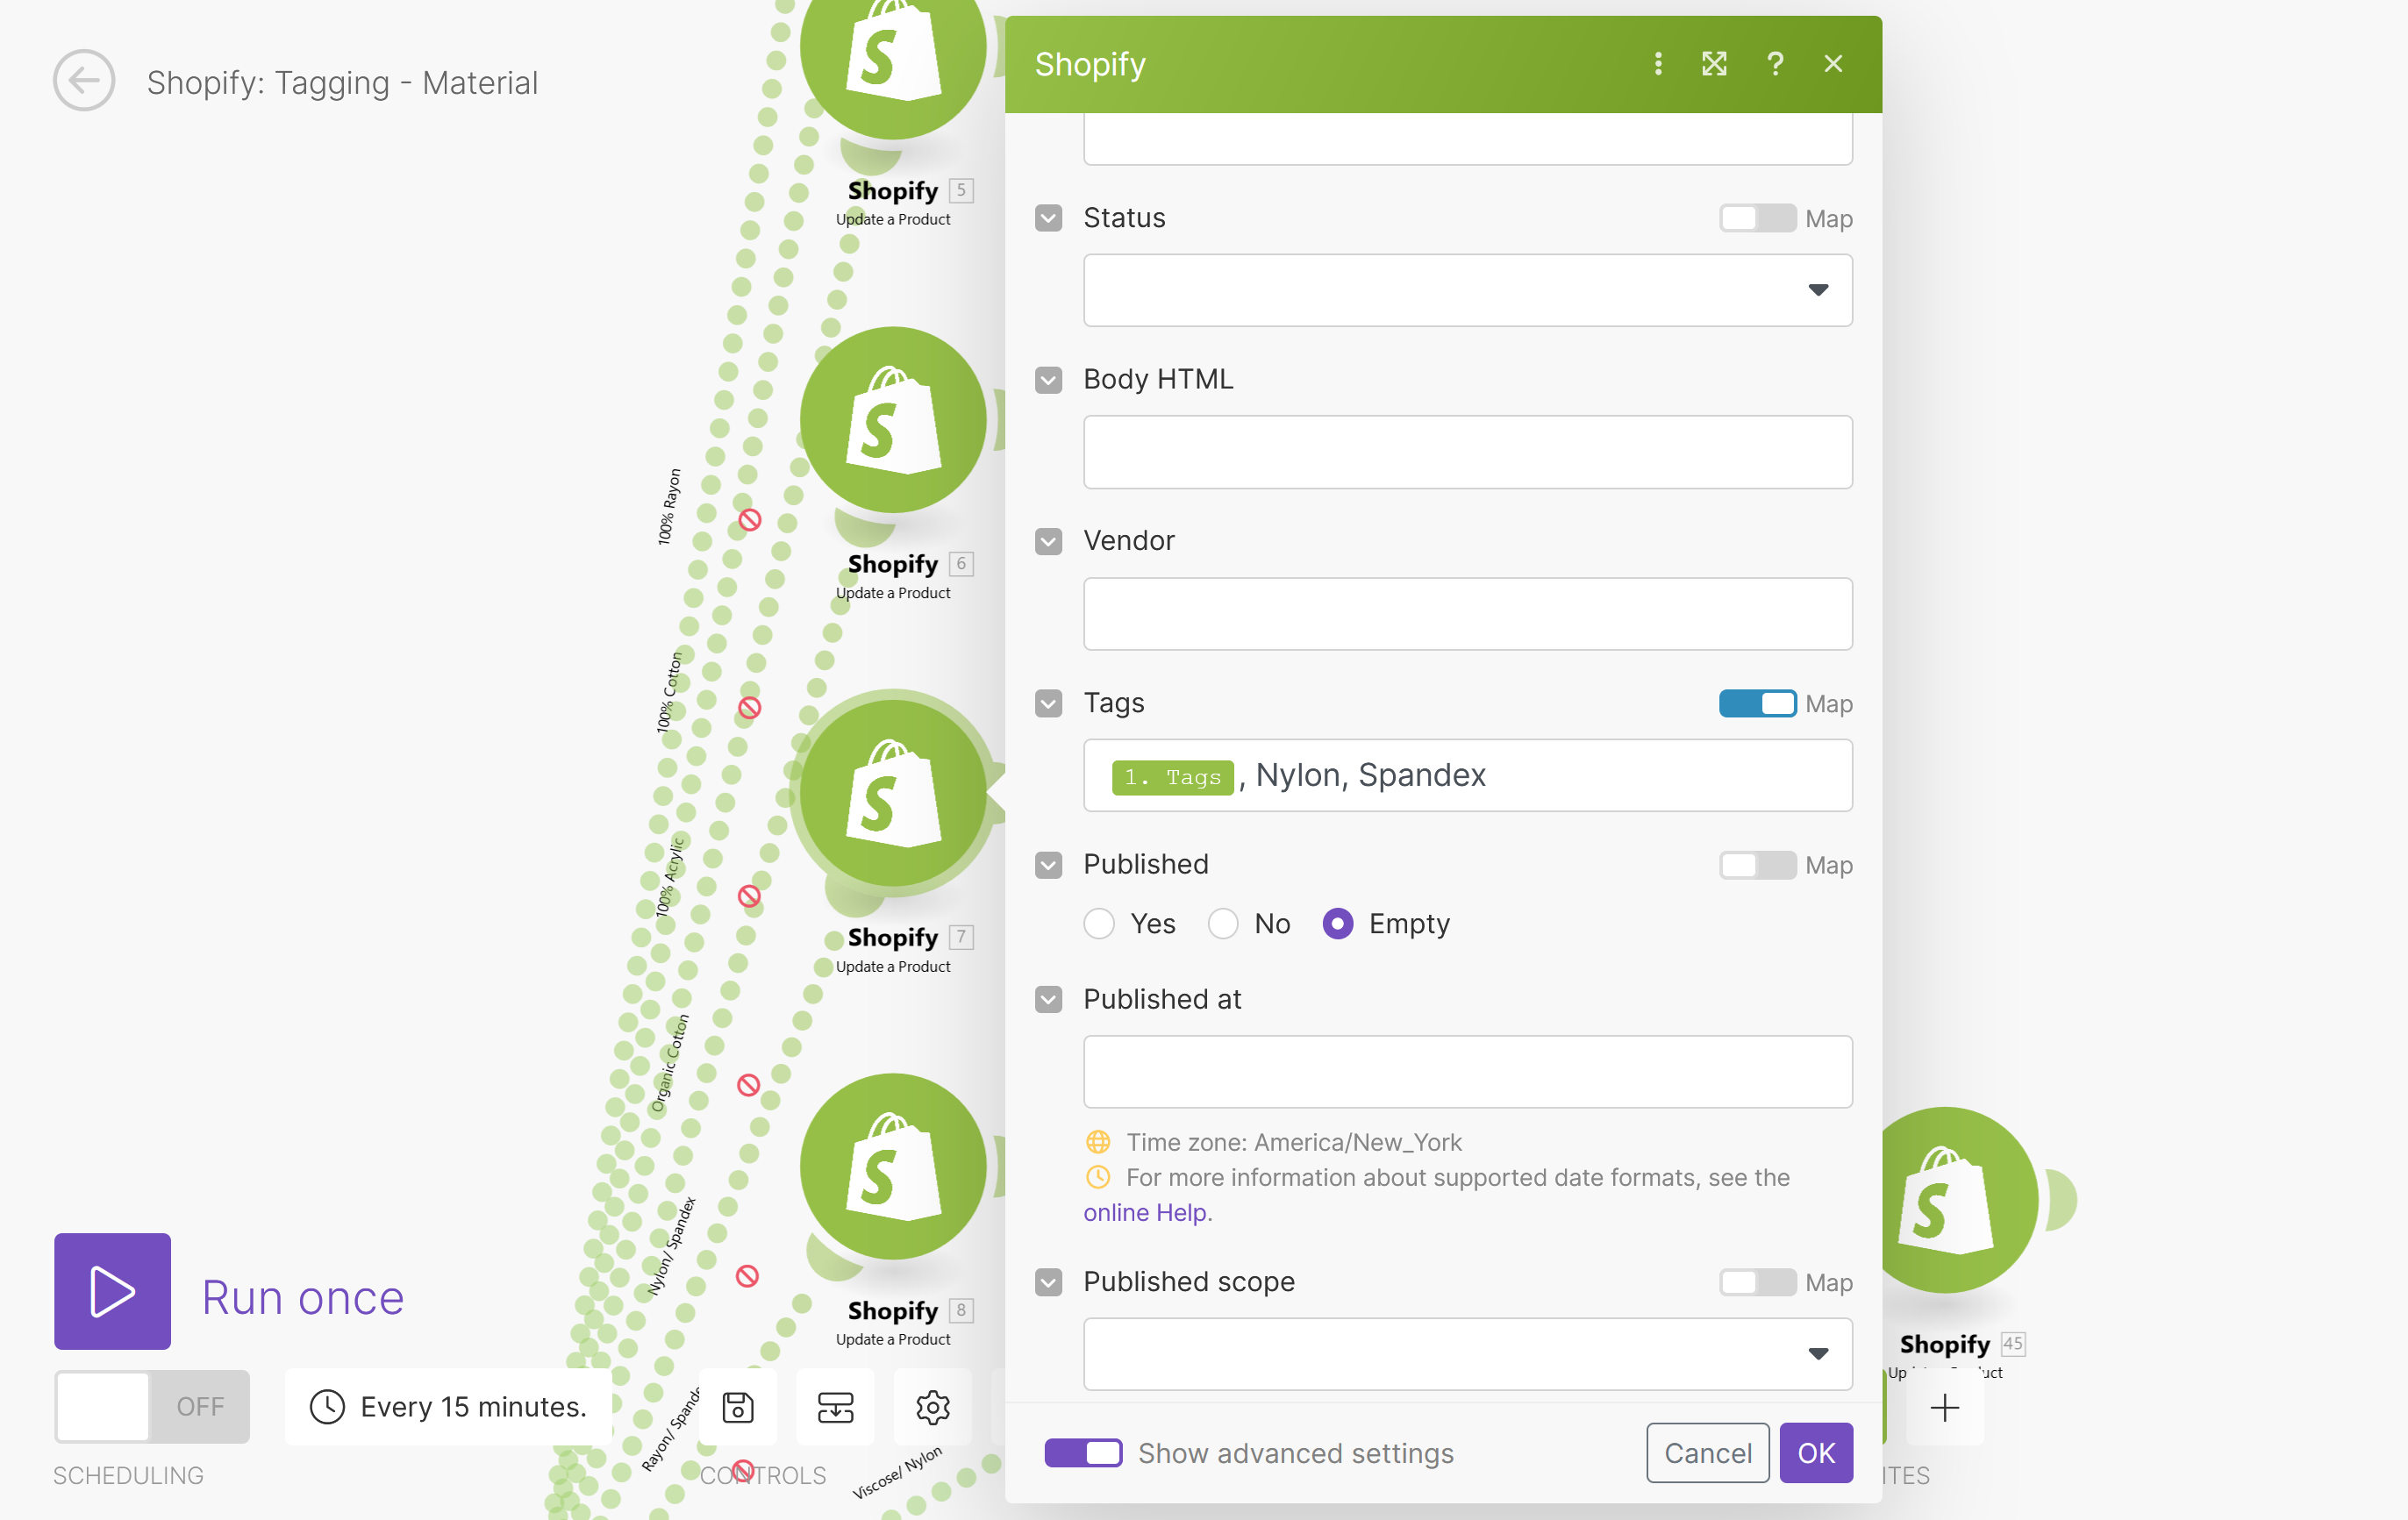Toggle the scenario scheduling OFF switch

coord(152,1407)
